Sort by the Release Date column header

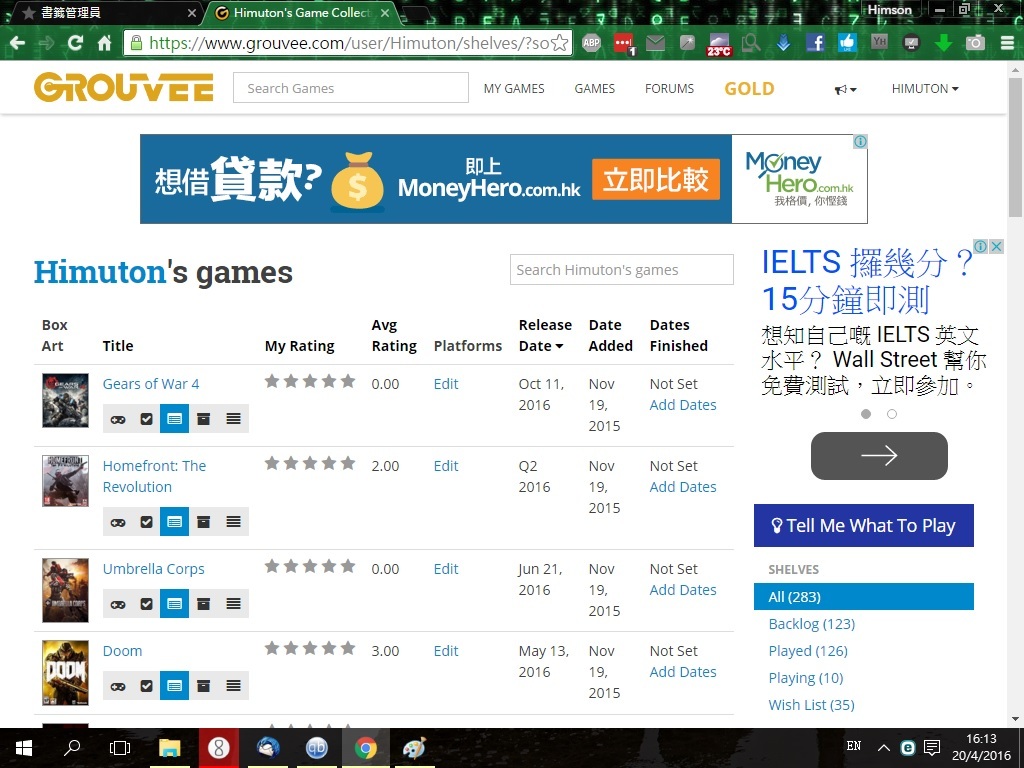545,335
